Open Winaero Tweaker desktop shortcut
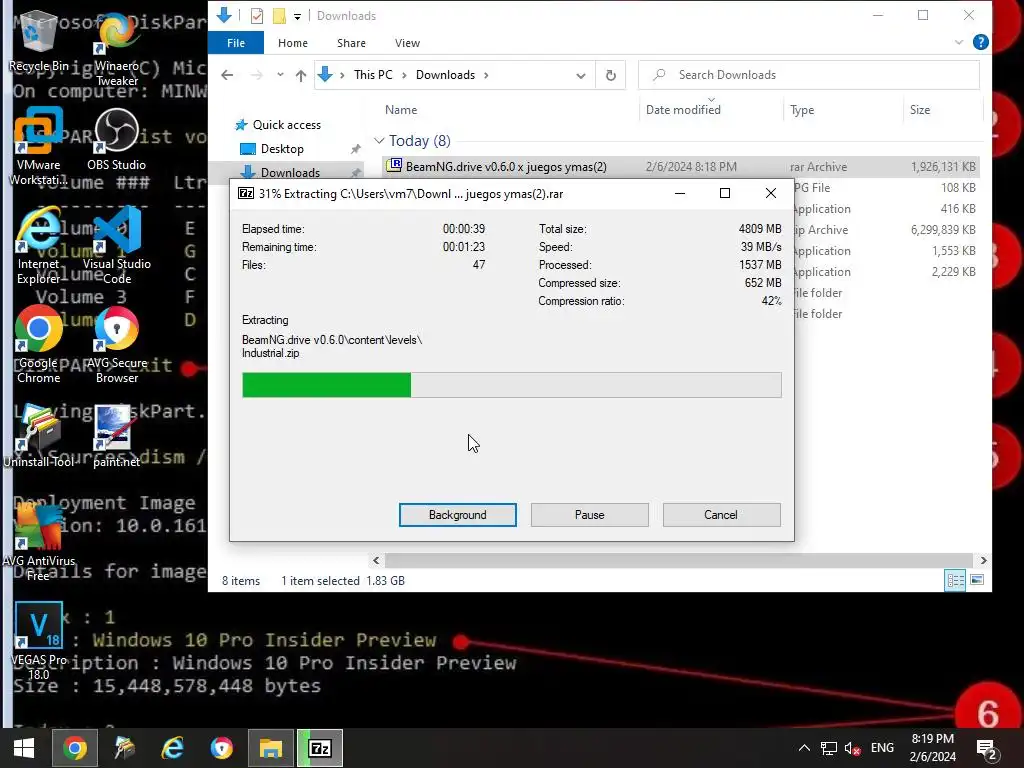 click(x=117, y=49)
